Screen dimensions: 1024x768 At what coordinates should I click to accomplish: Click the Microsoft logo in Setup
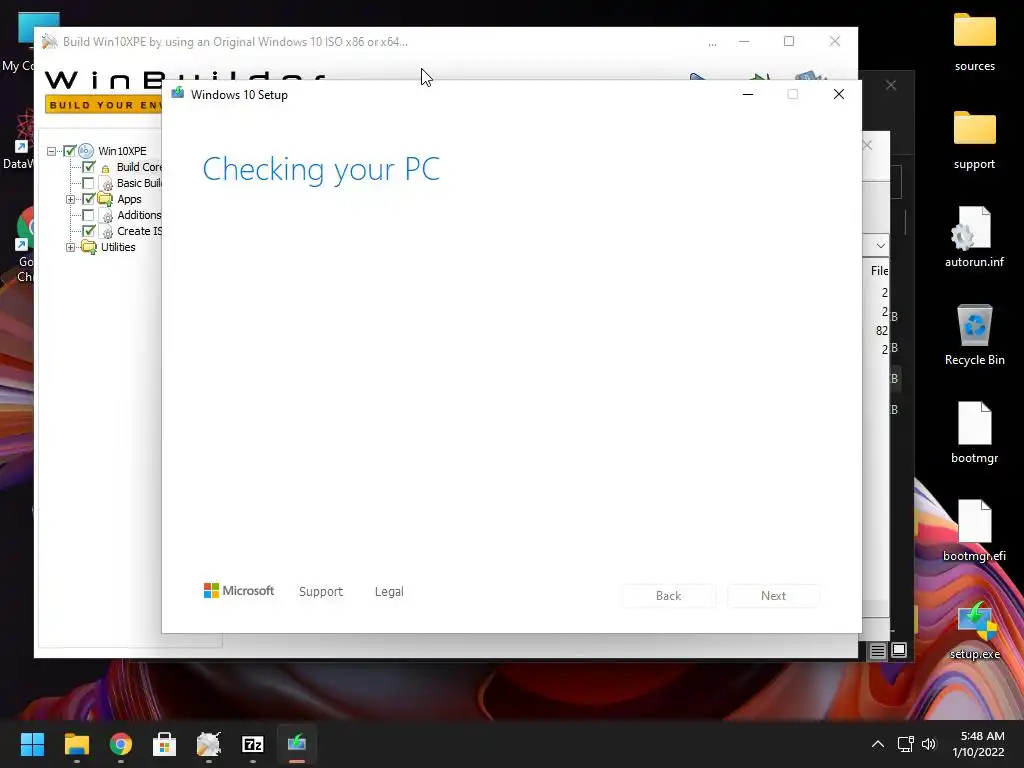(x=239, y=590)
